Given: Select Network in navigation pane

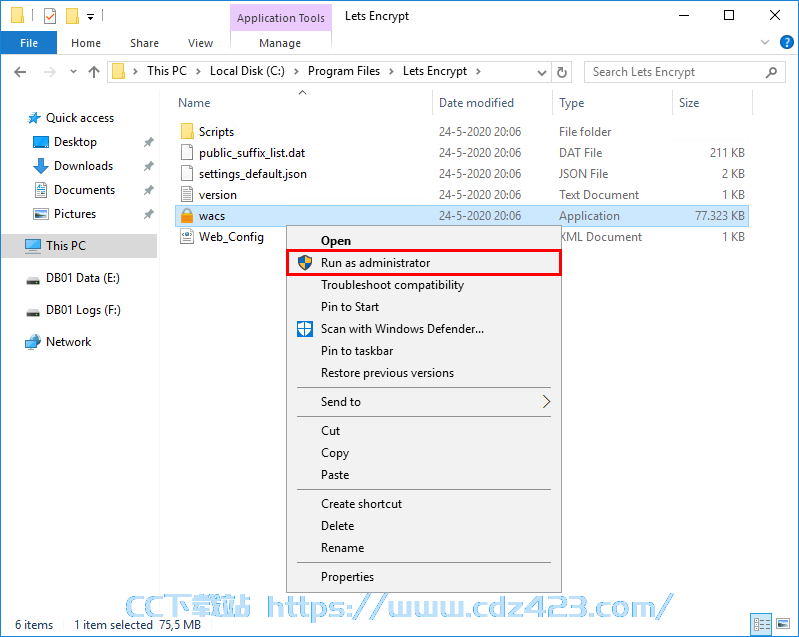Looking at the screenshot, I should point(68,342).
